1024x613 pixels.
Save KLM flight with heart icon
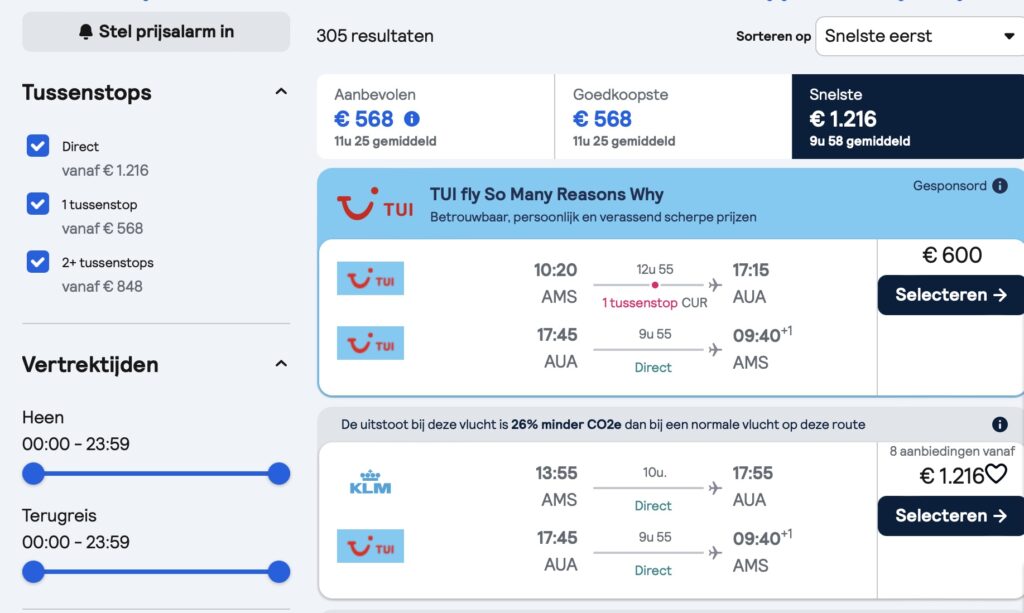(x=996, y=474)
